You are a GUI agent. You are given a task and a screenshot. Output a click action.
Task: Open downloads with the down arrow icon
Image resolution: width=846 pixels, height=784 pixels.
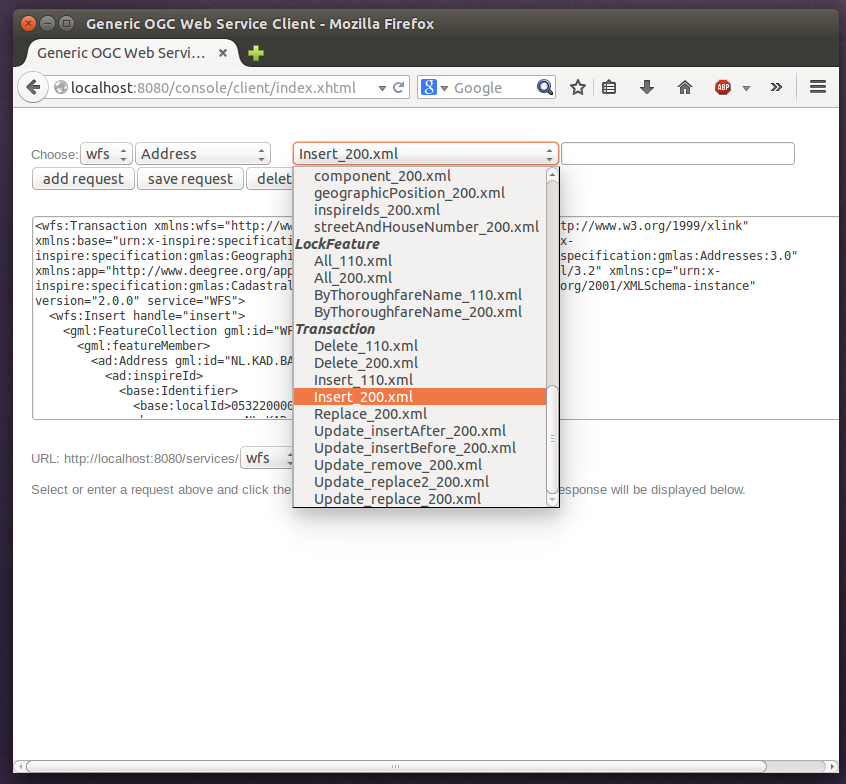pyautogui.click(x=646, y=87)
